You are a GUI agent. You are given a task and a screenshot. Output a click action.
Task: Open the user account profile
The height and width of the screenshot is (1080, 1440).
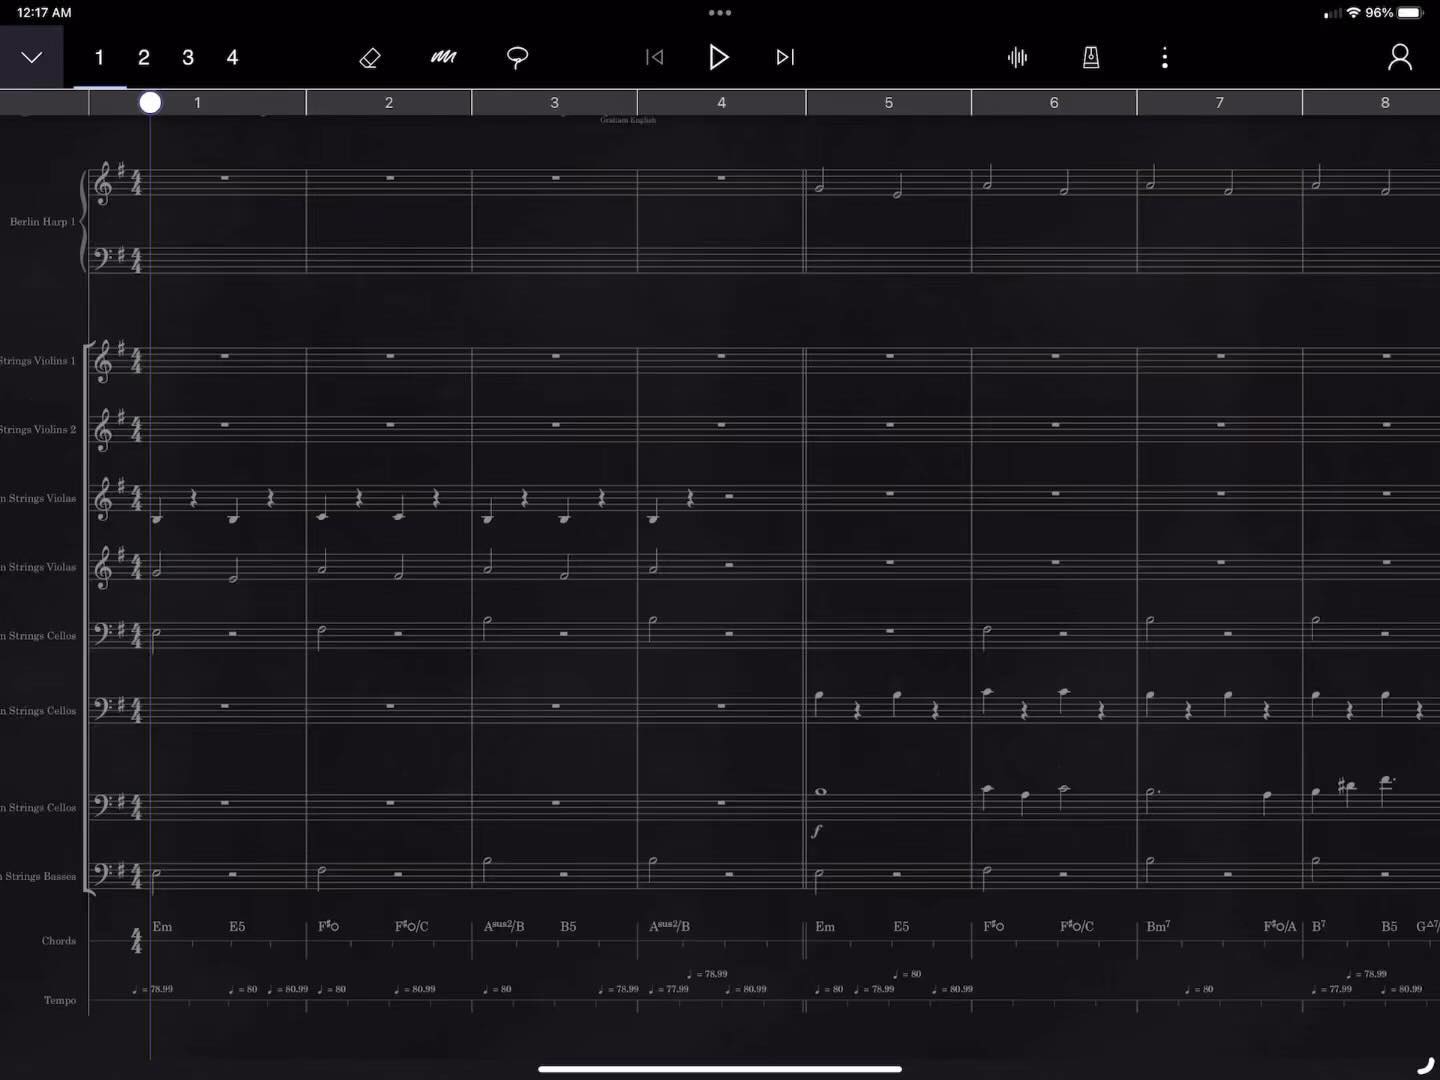click(1399, 58)
